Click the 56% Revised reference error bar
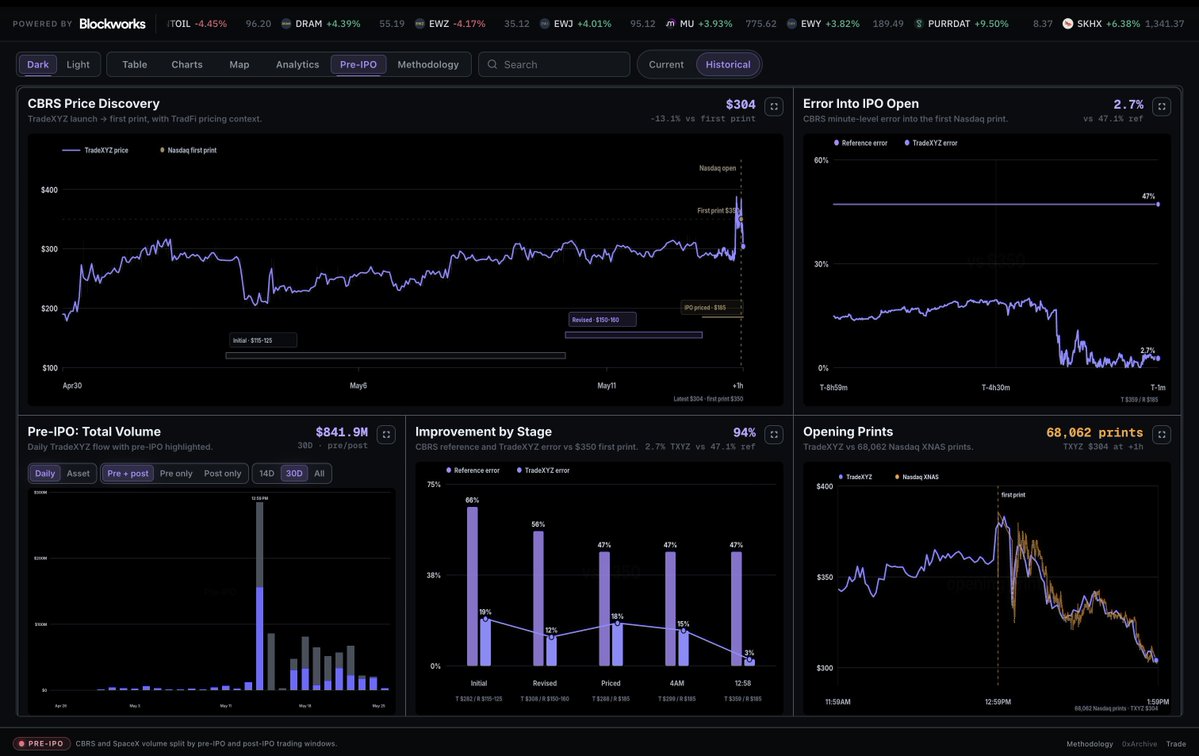Image resolution: width=1199 pixels, height=756 pixels. [538, 599]
